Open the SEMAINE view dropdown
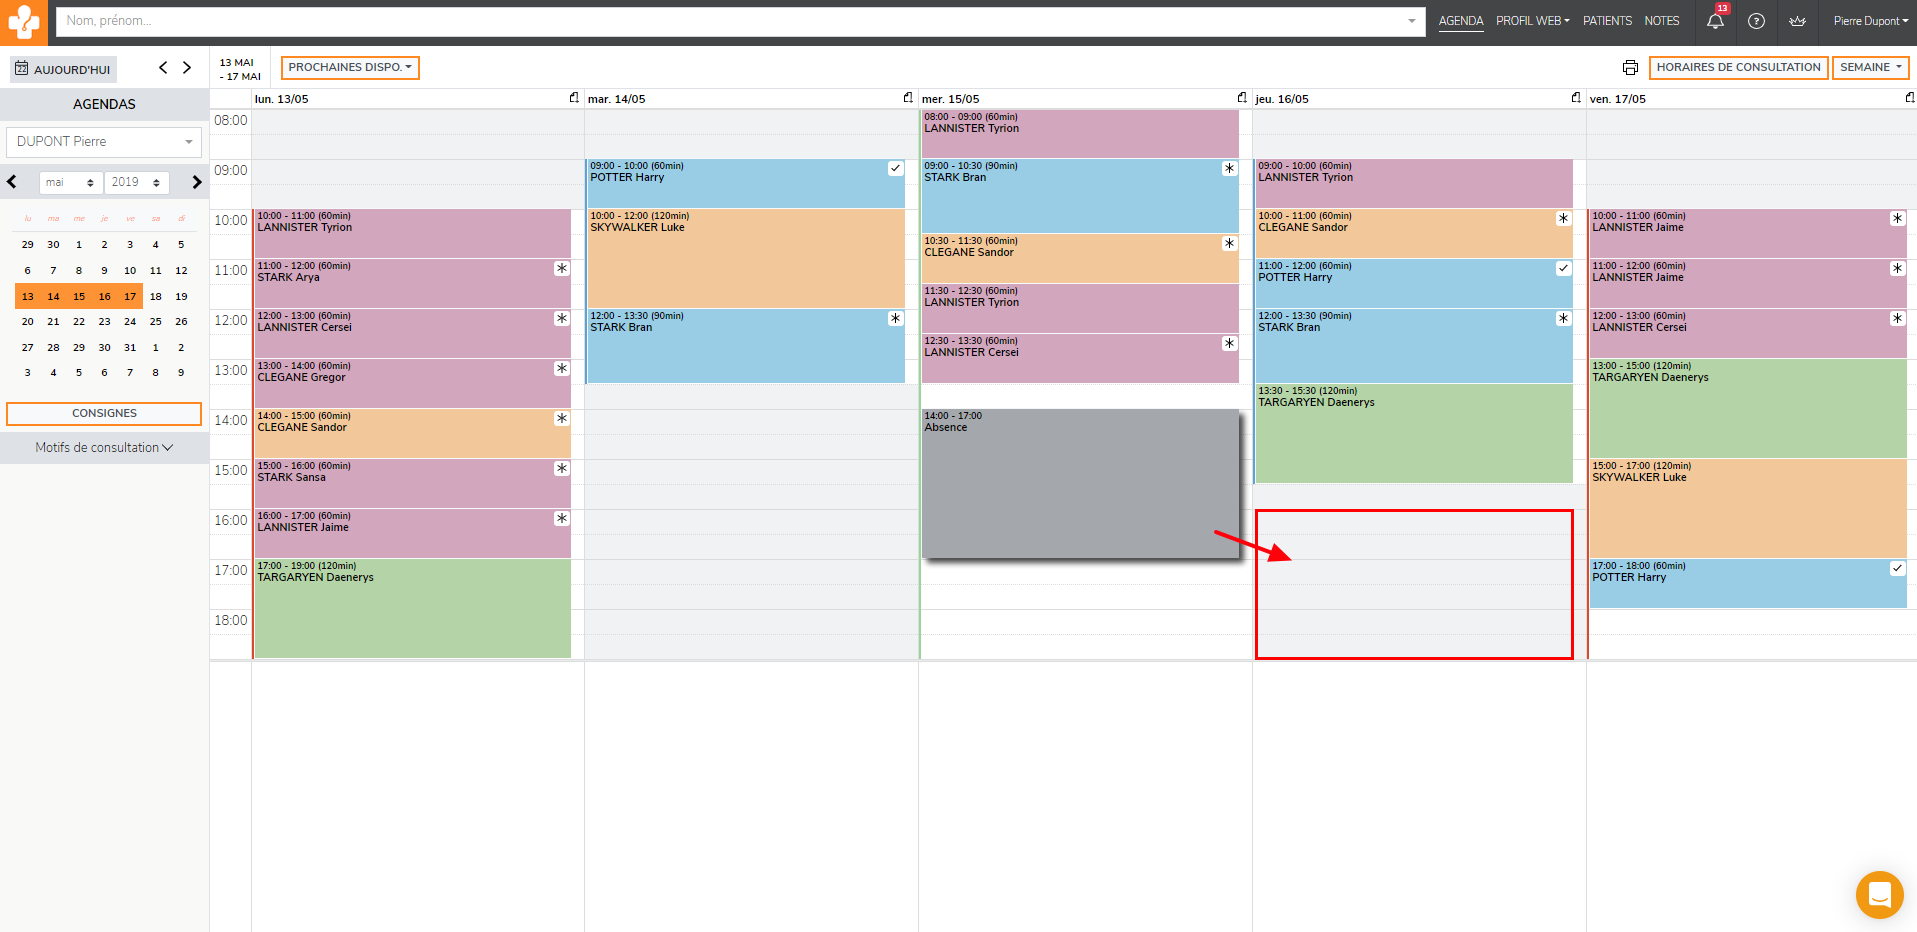 click(x=1870, y=68)
